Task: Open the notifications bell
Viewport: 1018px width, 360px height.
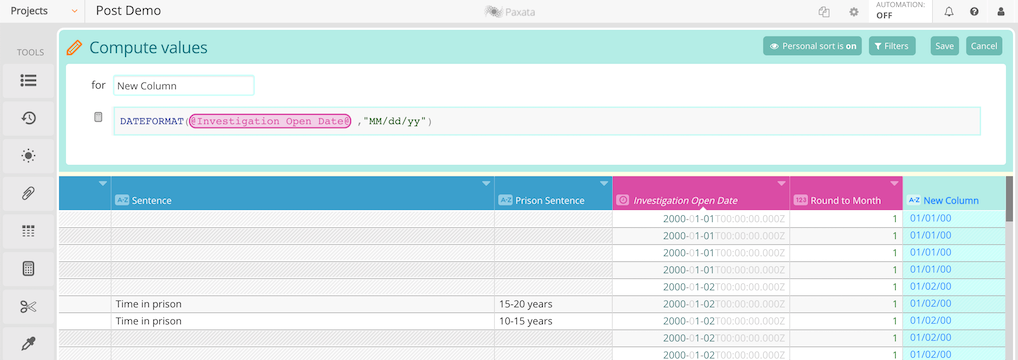Action: [949, 12]
